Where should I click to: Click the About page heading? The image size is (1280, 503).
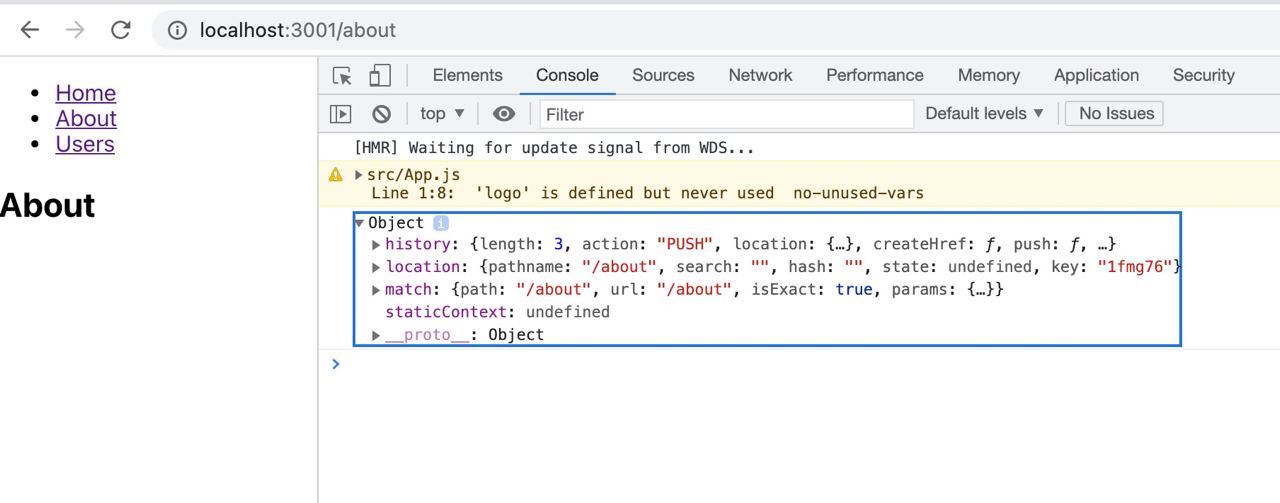pyautogui.click(x=48, y=206)
